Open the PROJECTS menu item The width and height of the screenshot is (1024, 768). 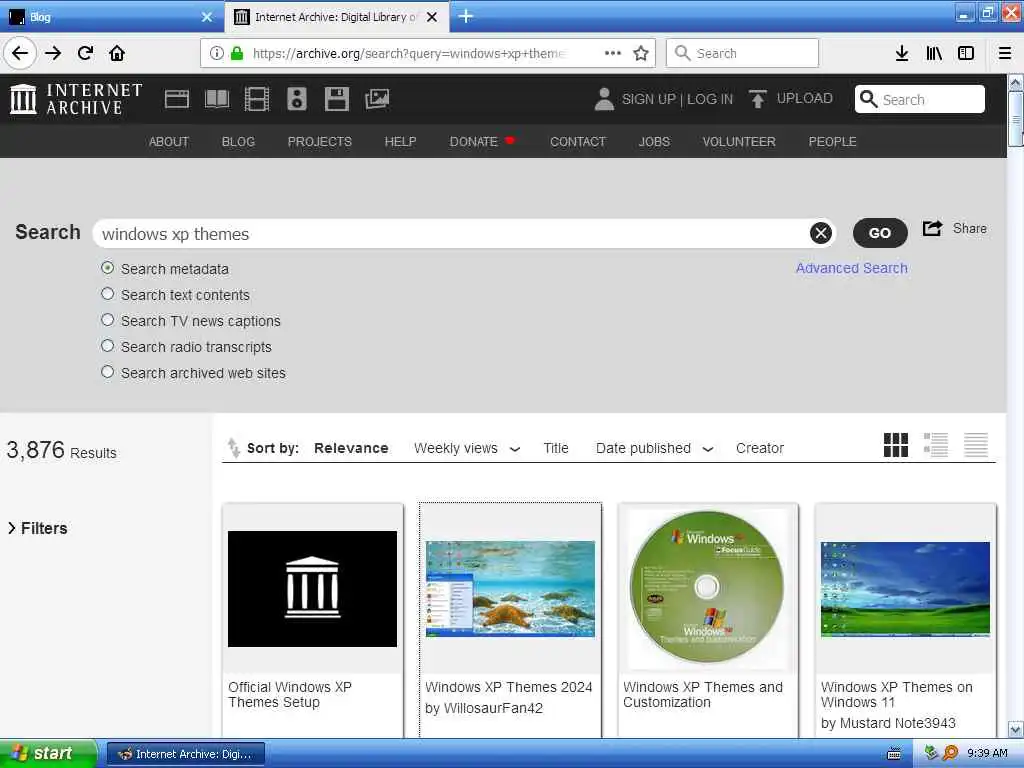click(x=320, y=142)
